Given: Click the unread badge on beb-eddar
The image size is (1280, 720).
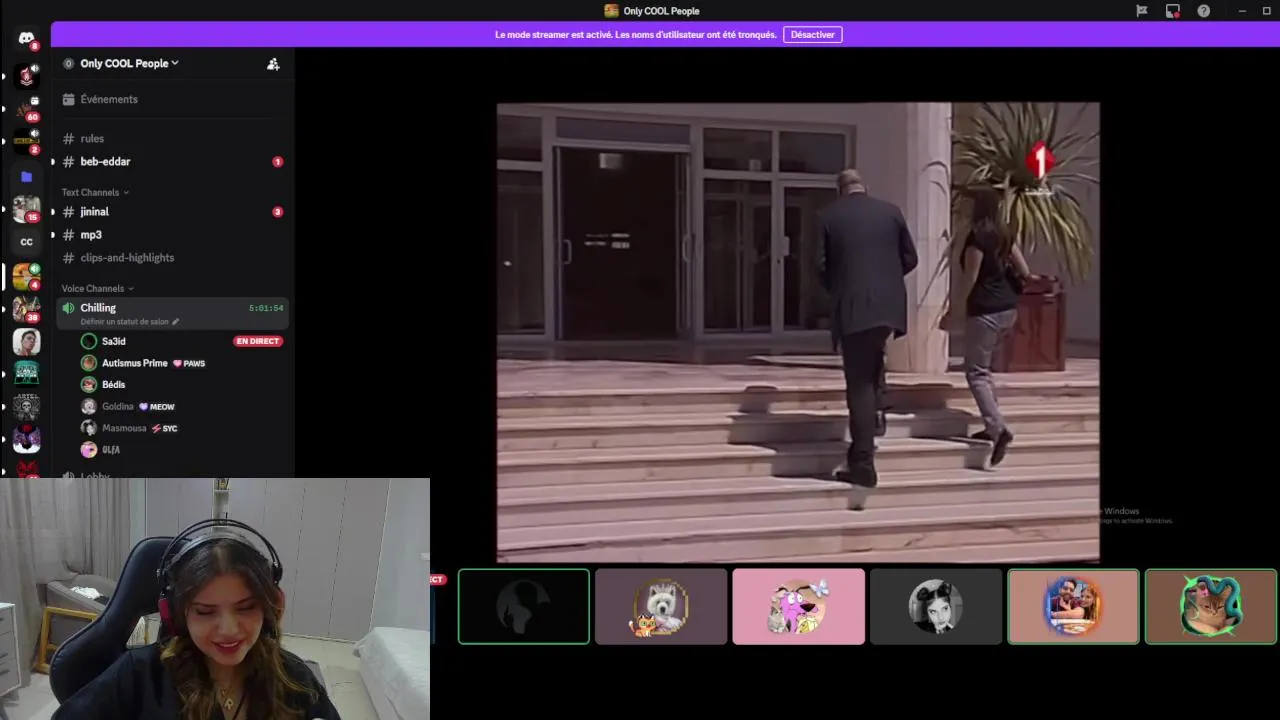Looking at the screenshot, I should point(277,162).
